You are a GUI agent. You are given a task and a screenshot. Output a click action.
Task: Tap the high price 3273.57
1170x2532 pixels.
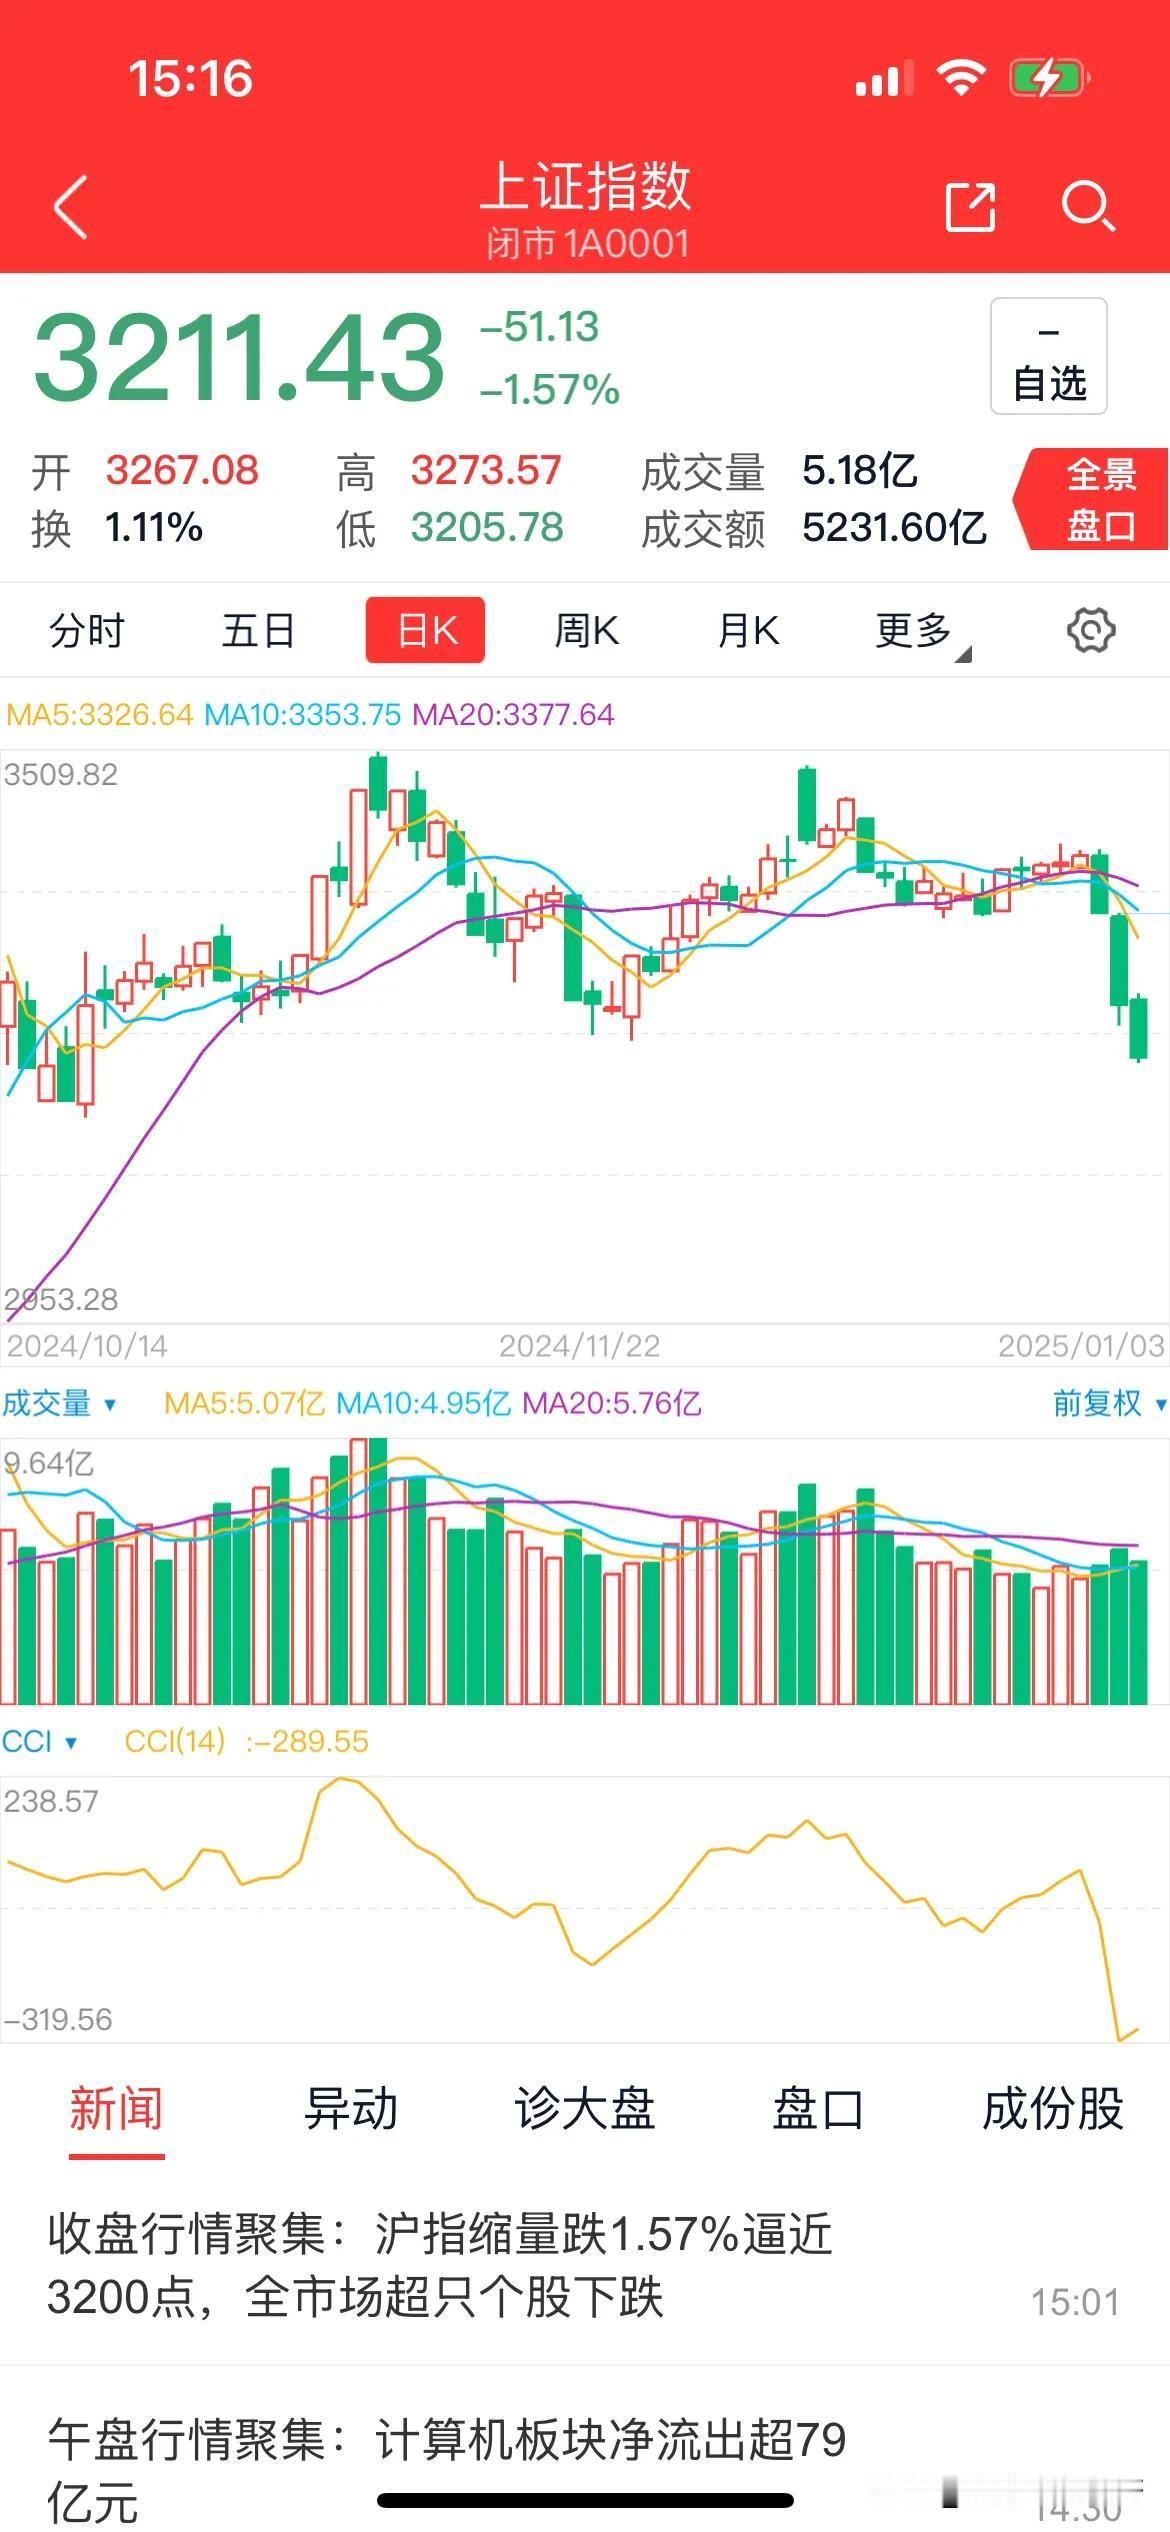click(x=486, y=470)
